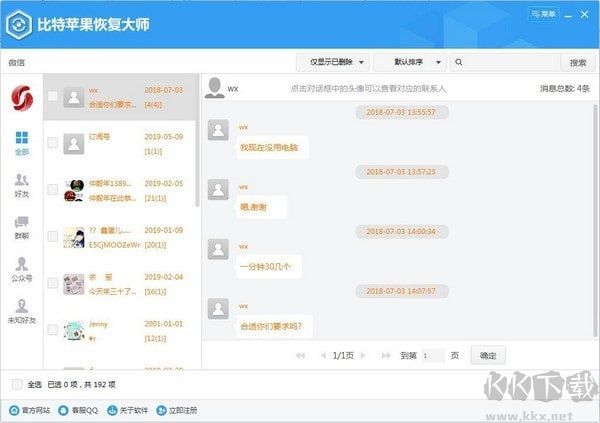Click the group avatar dated 2019-02-05
Screen dimensions: 600x423
pos(73,191)
